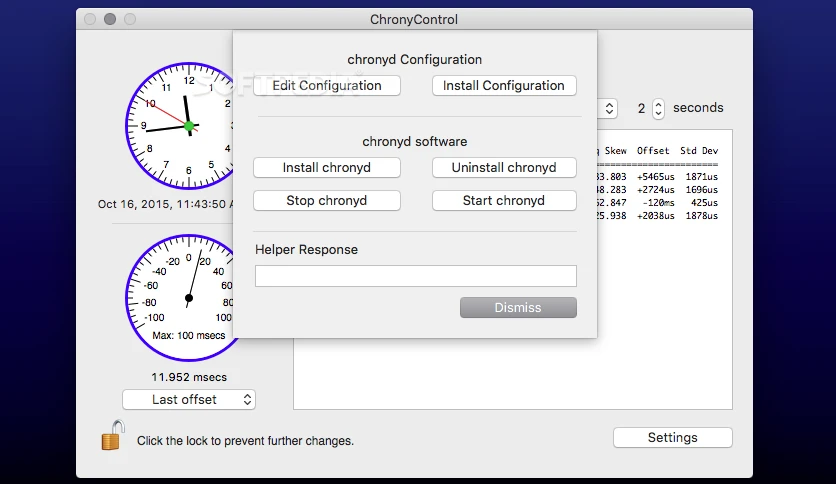This screenshot has height=484, width=836.
Task: Click the 1871us standard deviation value
Action: pos(702,177)
